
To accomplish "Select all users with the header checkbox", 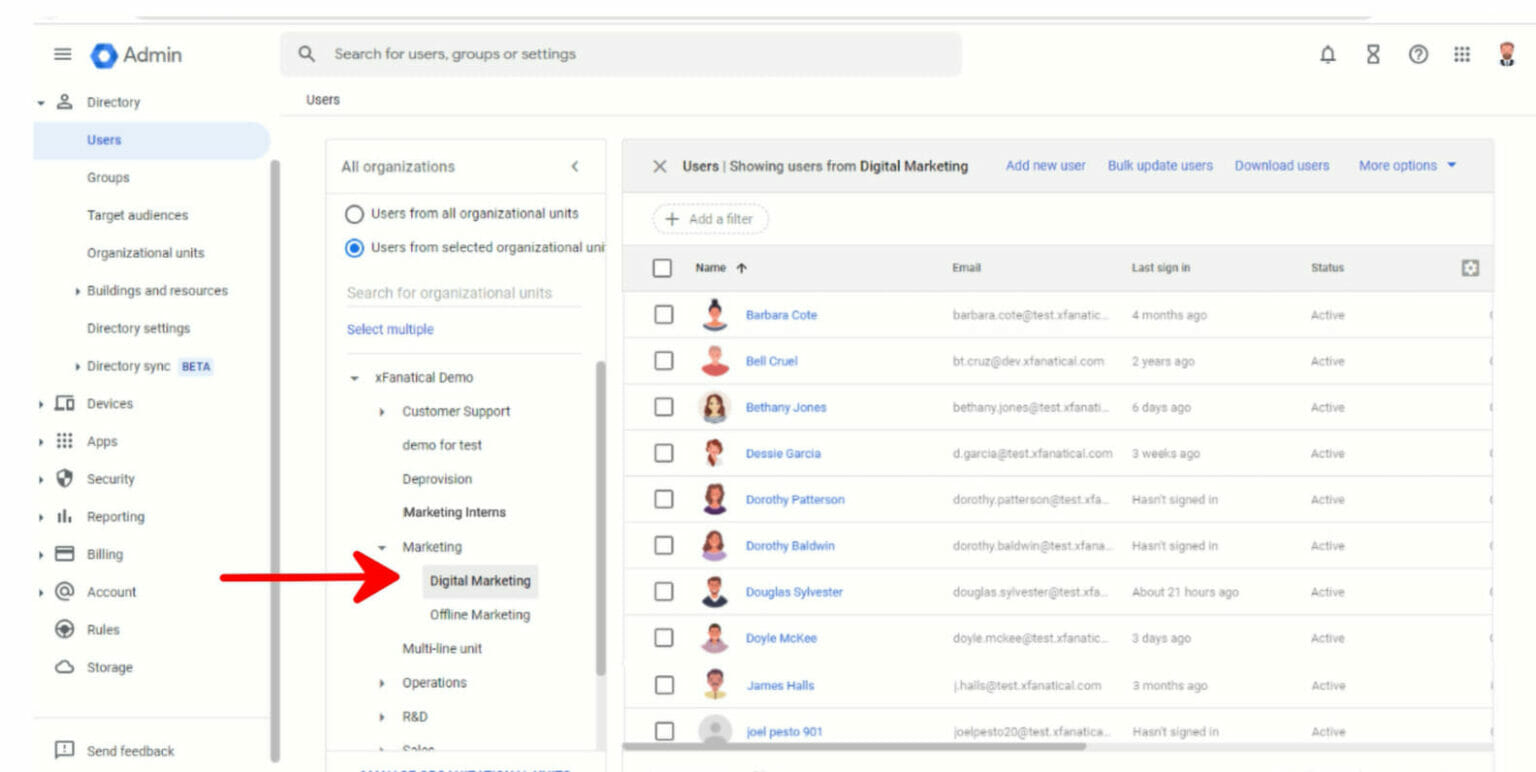I will (663, 267).
